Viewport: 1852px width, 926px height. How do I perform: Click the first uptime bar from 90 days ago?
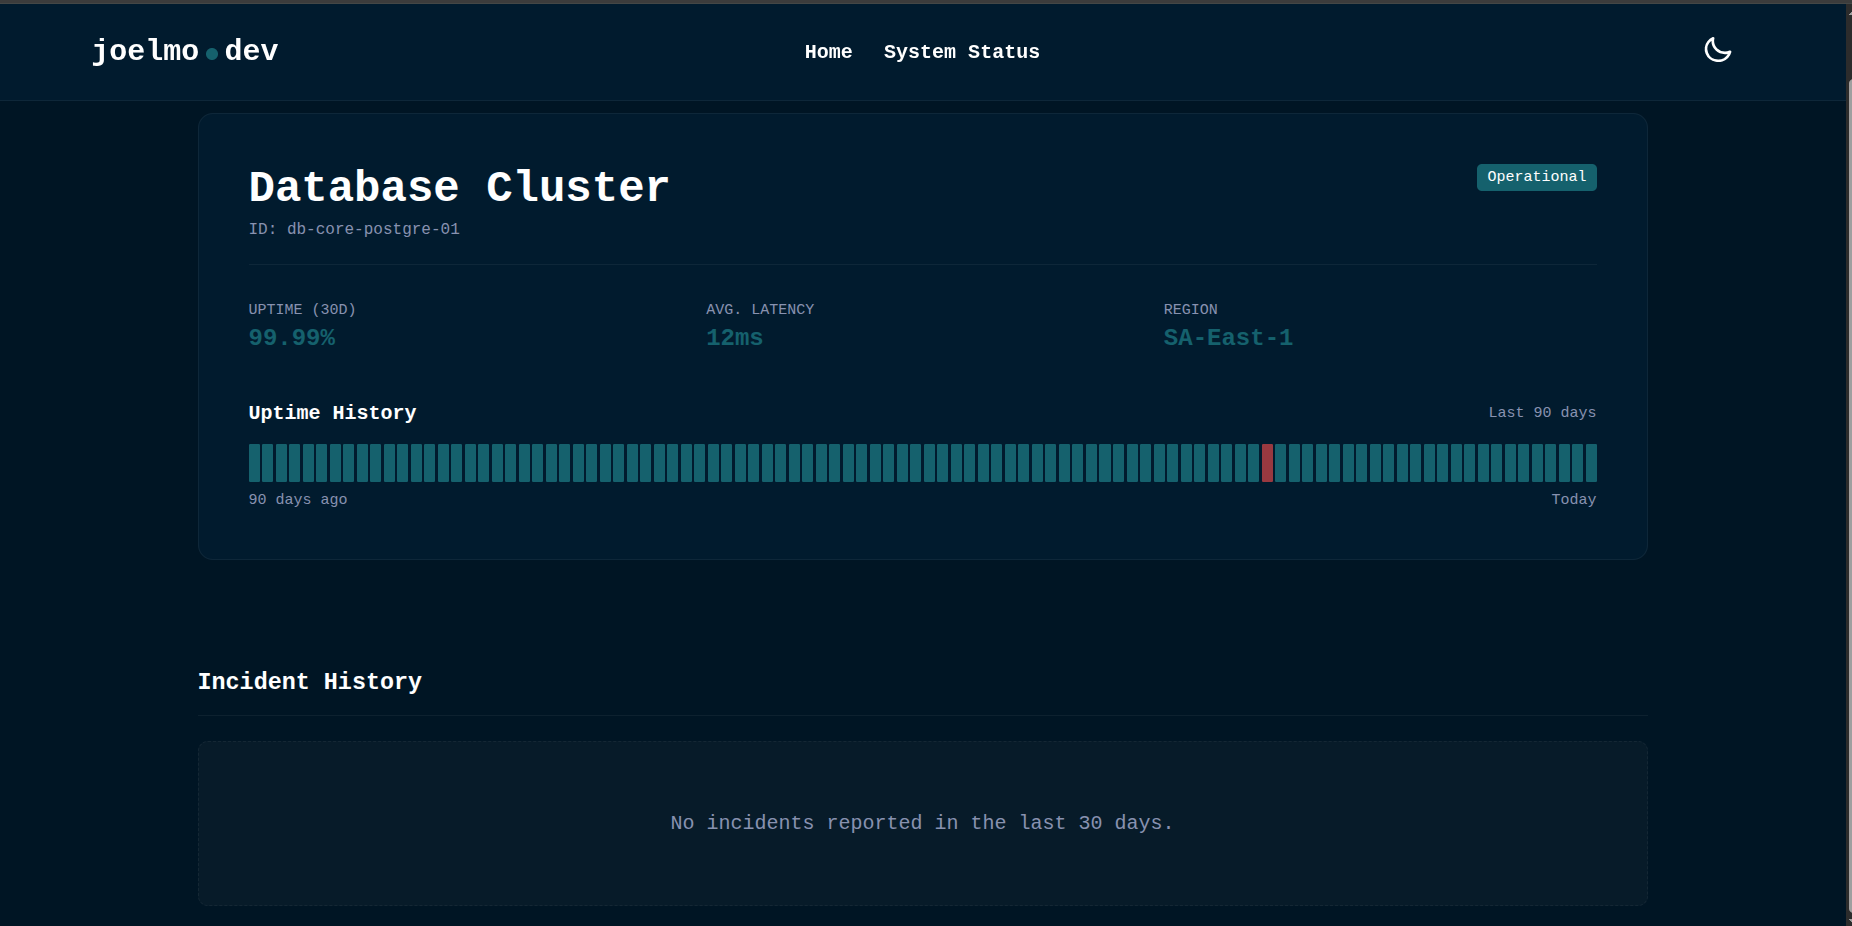tap(254, 463)
